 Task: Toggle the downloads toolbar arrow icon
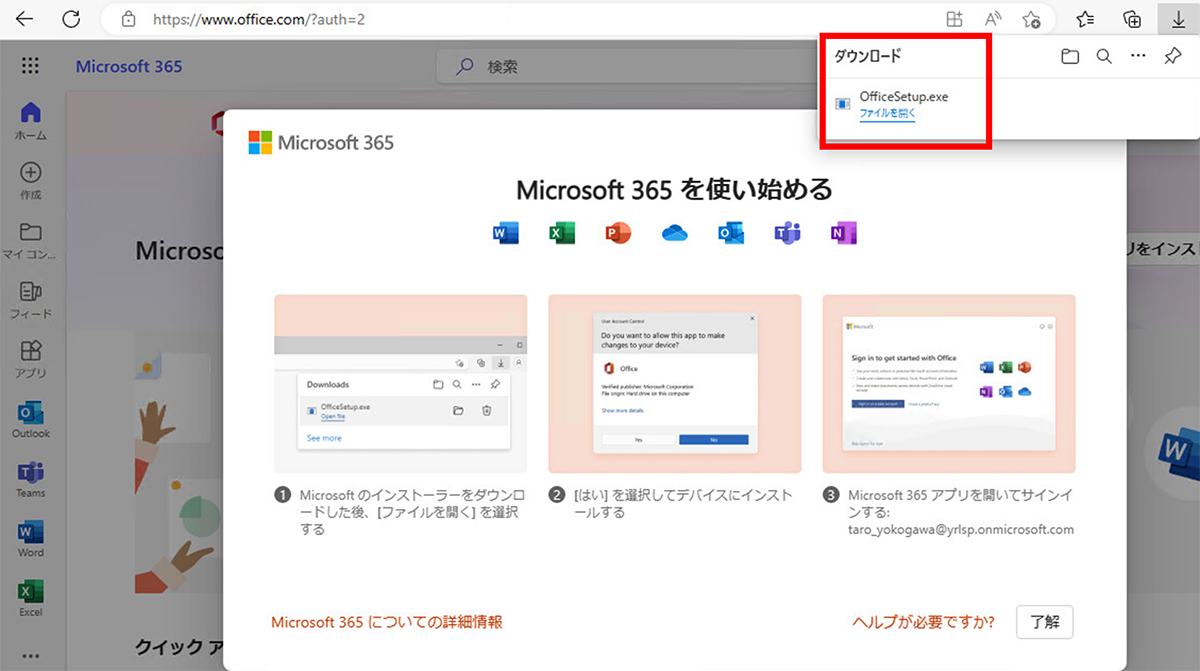coord(1177,19)
